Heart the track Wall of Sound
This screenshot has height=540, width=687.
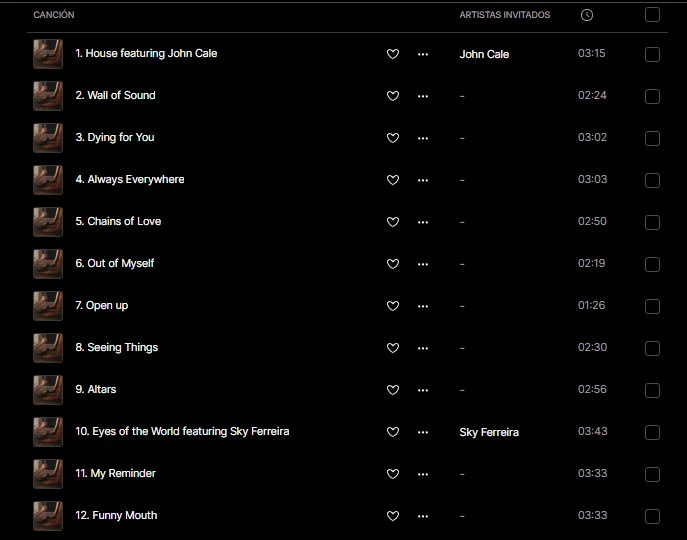point(393,96)
